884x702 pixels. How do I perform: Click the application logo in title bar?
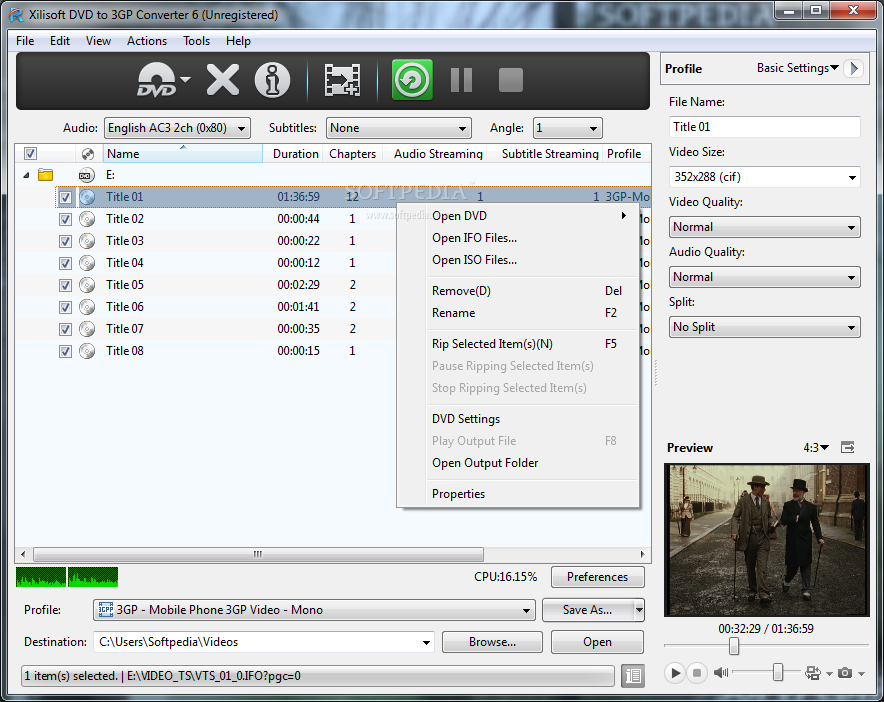pos(16,15)
